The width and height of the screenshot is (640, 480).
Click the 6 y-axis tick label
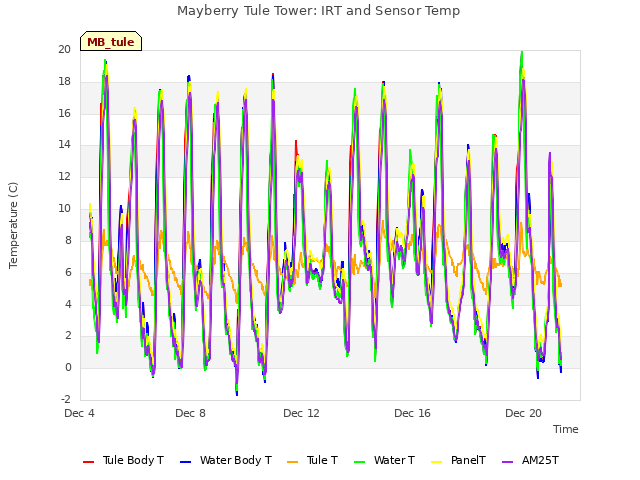(68, 273)
